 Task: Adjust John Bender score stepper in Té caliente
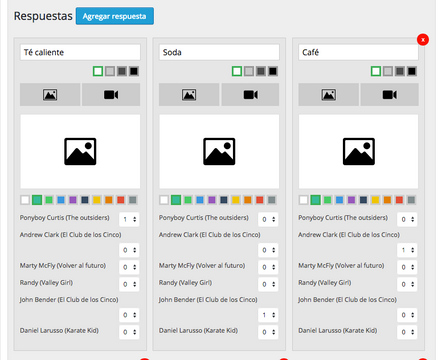click(x=129, y=315)
